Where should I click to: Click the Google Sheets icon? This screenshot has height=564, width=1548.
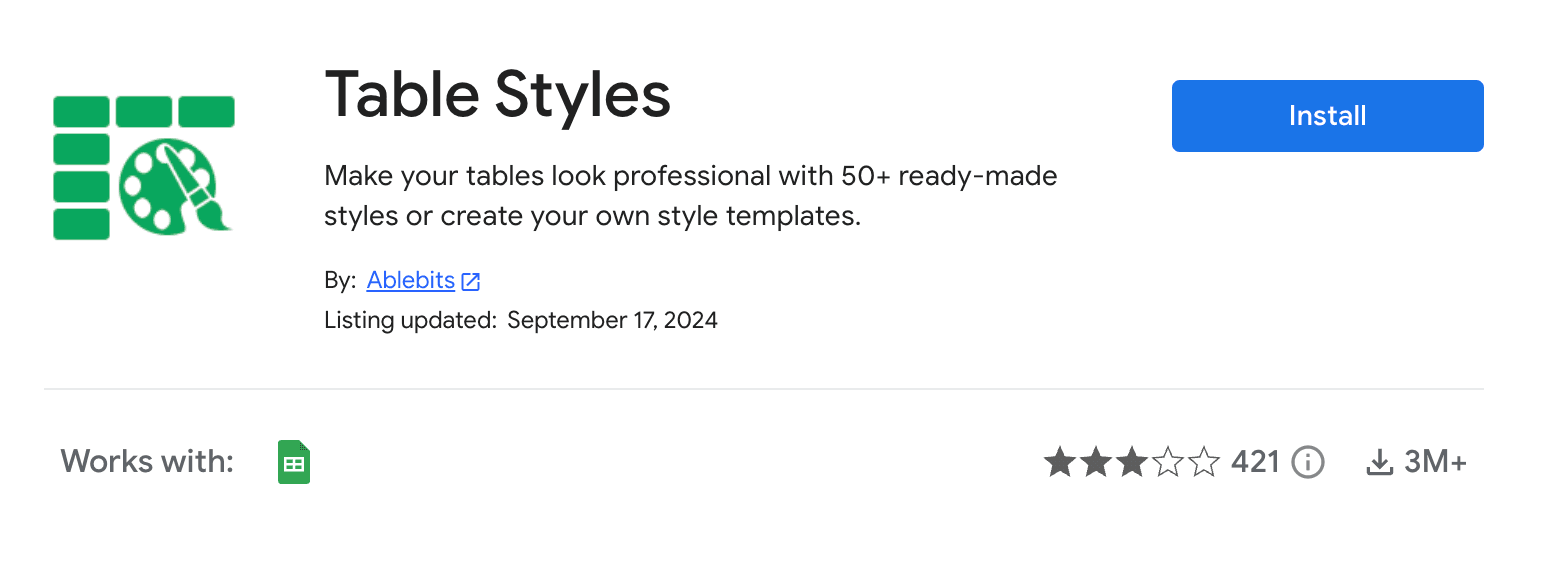point(294,462)
